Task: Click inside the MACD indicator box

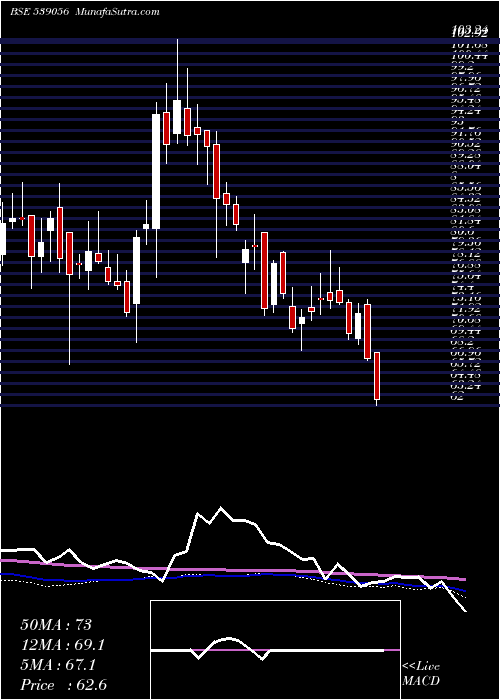Action: coord(275,650)
